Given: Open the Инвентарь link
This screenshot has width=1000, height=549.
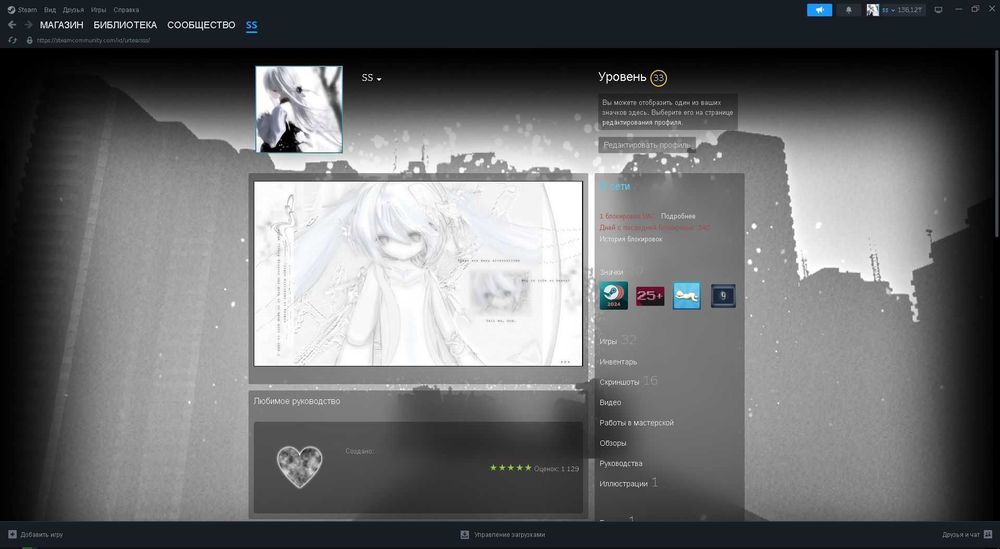Looking at the screenshot, I should (618, 362).
